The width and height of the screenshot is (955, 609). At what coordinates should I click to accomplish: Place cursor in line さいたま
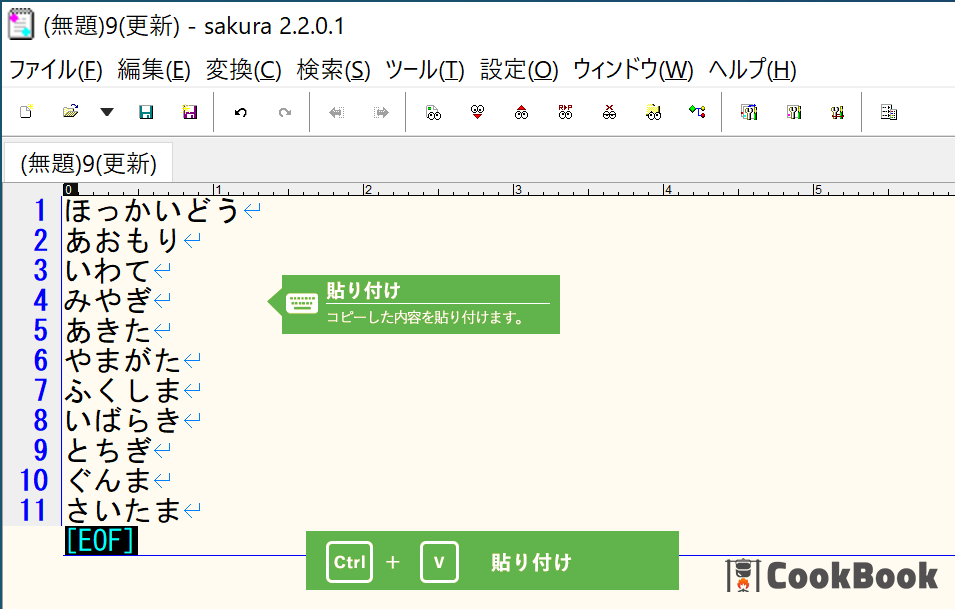tap(122, 510)
